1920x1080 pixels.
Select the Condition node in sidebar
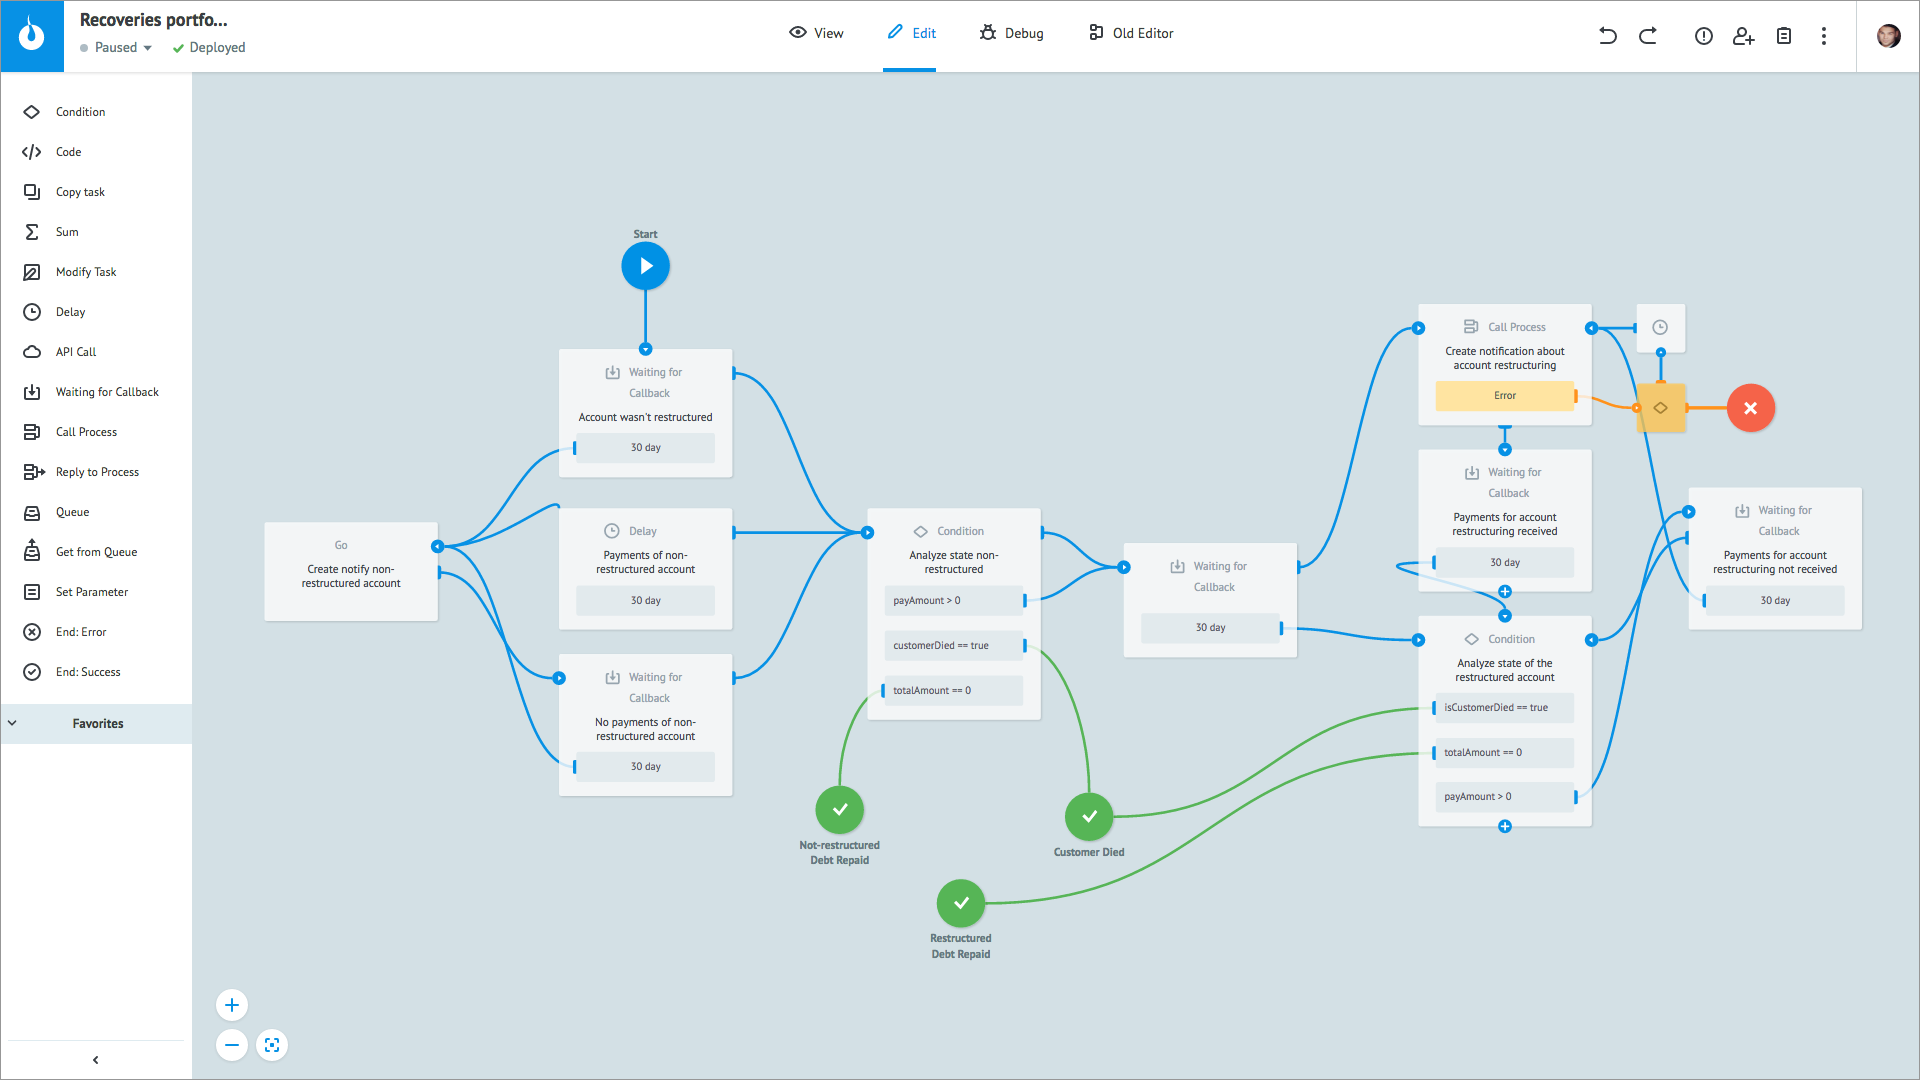(x=80, y=112)
